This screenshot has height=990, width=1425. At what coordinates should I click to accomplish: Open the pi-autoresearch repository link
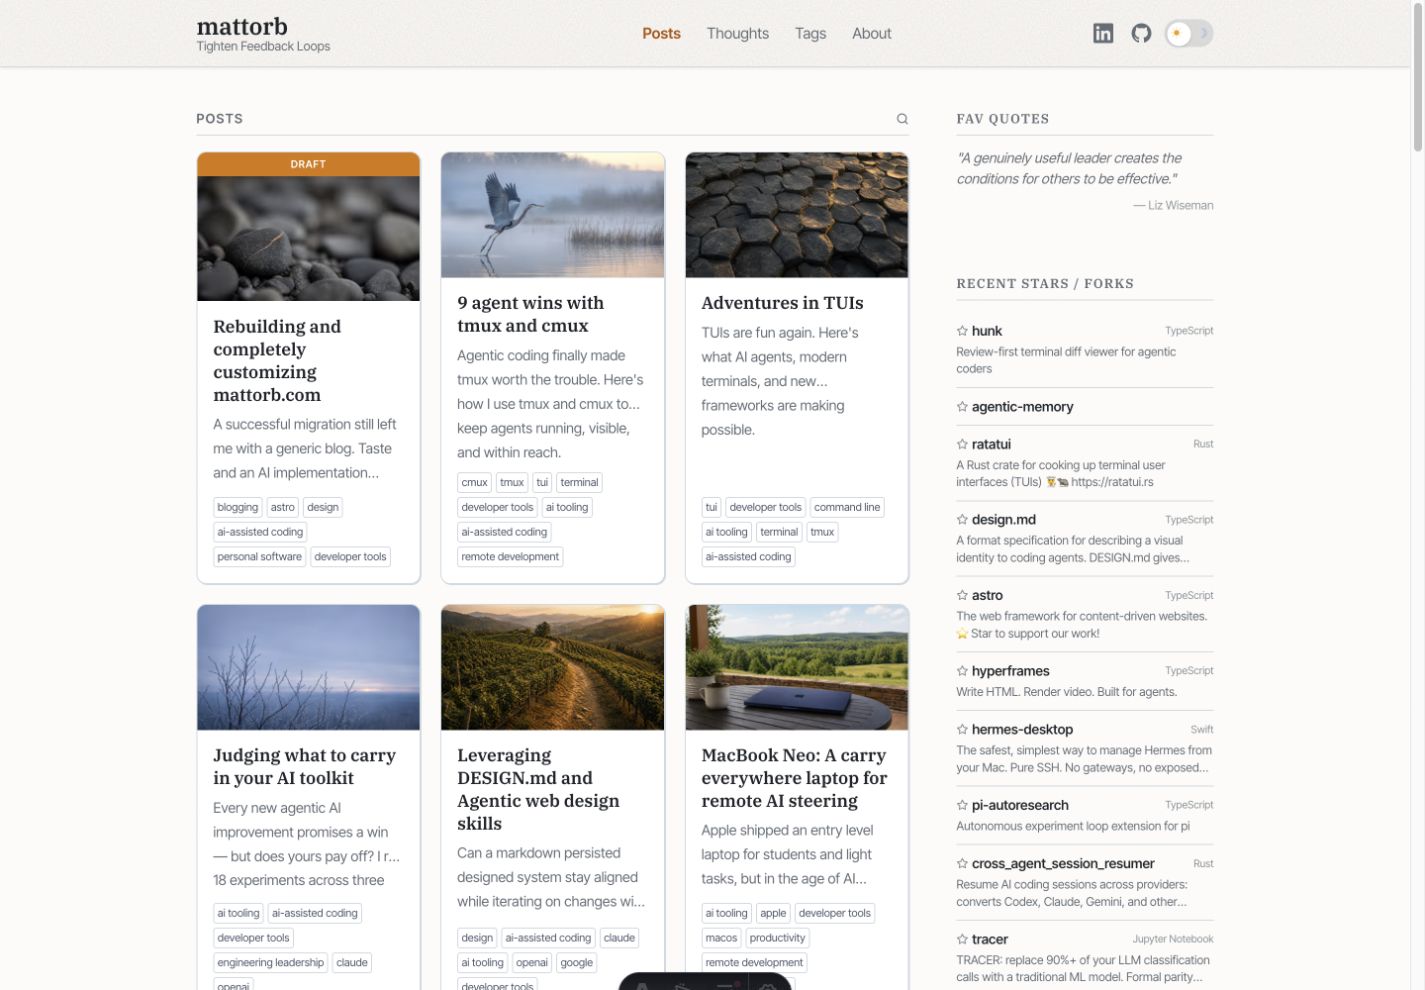1020,805
